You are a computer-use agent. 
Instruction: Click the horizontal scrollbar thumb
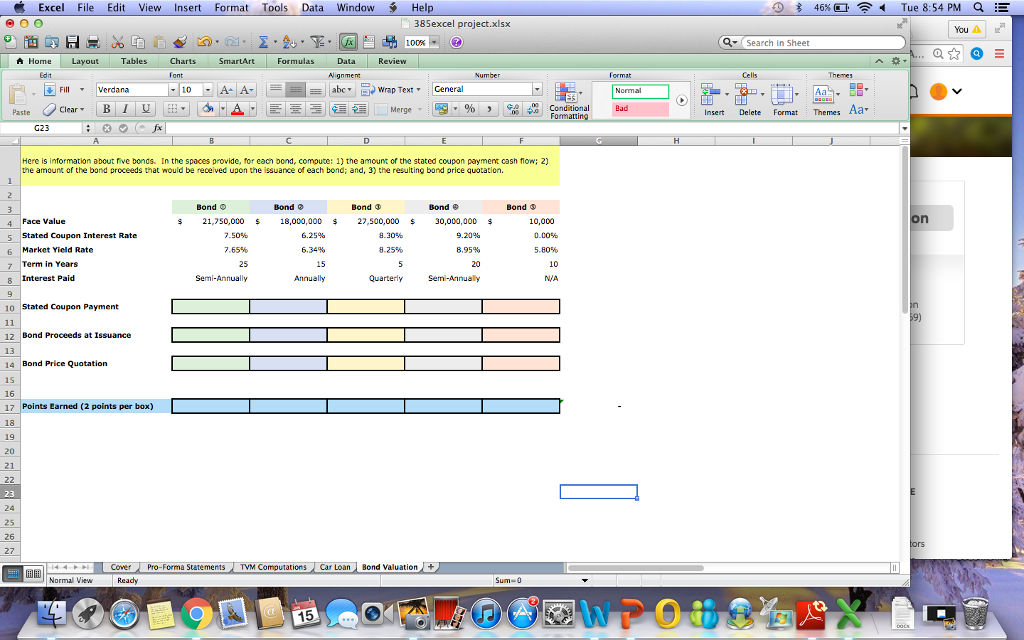coord(635,568)
